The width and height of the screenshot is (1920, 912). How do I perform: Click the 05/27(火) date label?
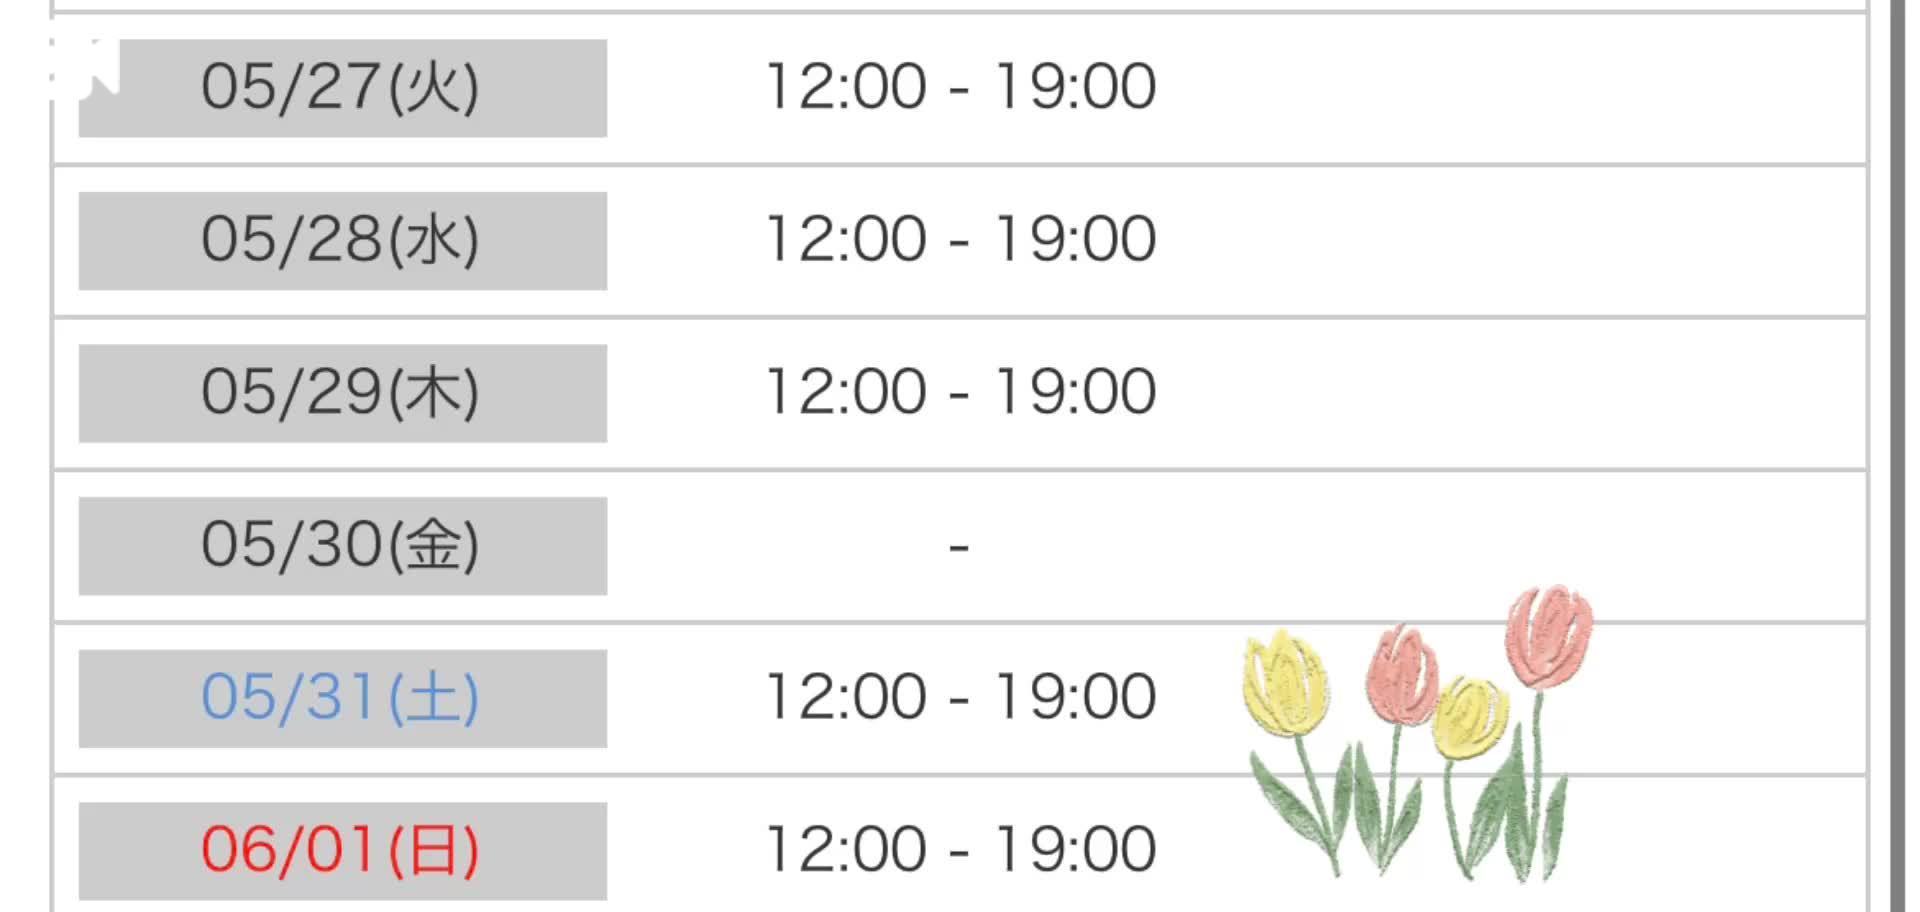[342, 88]
